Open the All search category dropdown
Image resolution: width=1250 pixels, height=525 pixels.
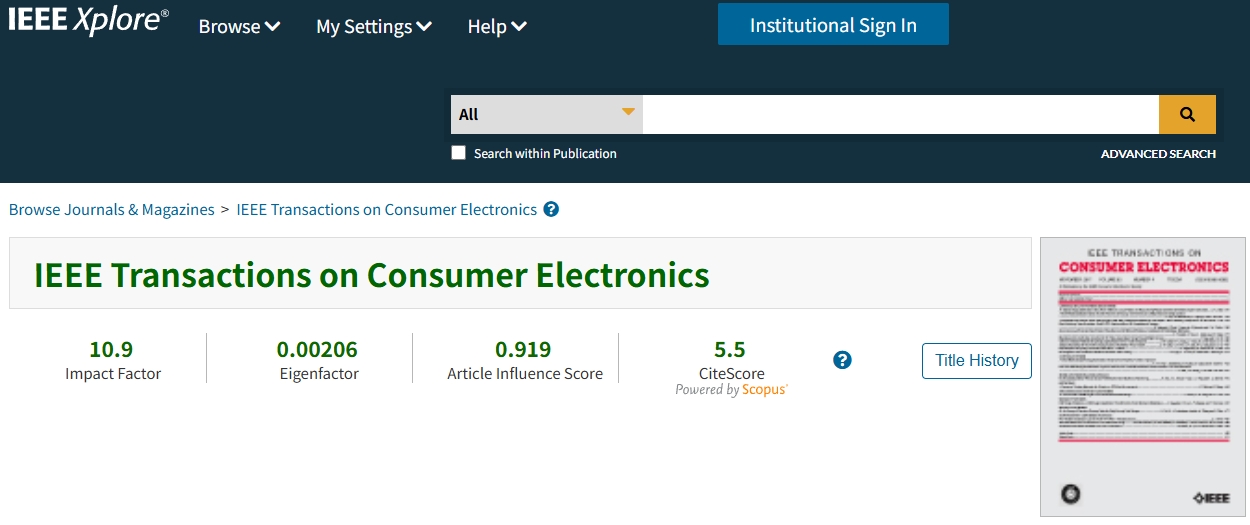tap(546, 114)
